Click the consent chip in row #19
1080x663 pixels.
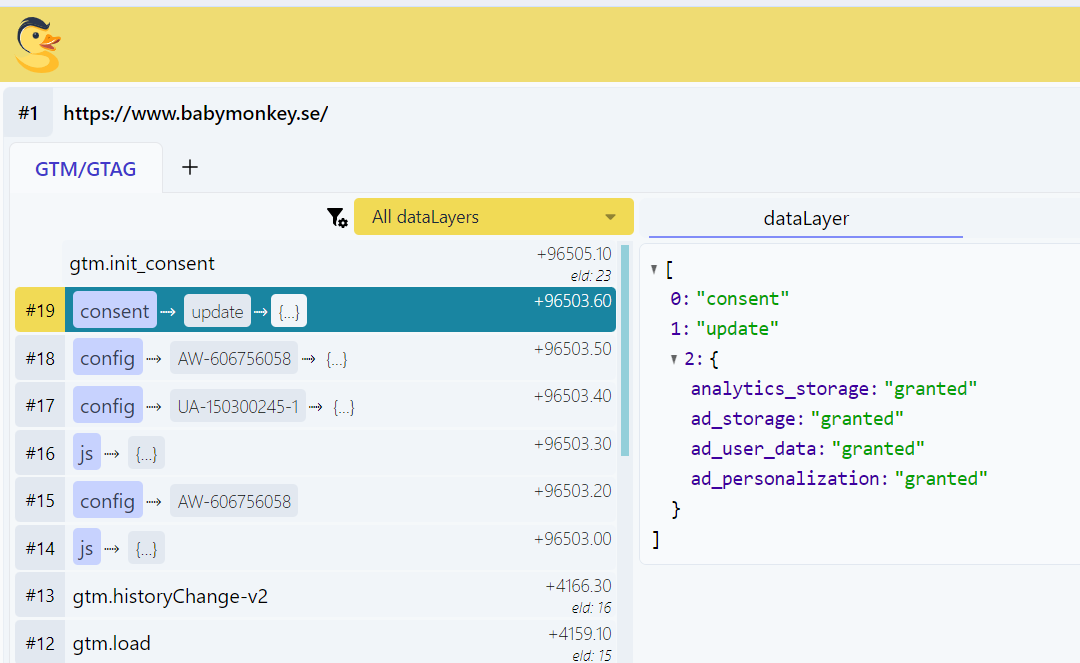coord(114,311)
